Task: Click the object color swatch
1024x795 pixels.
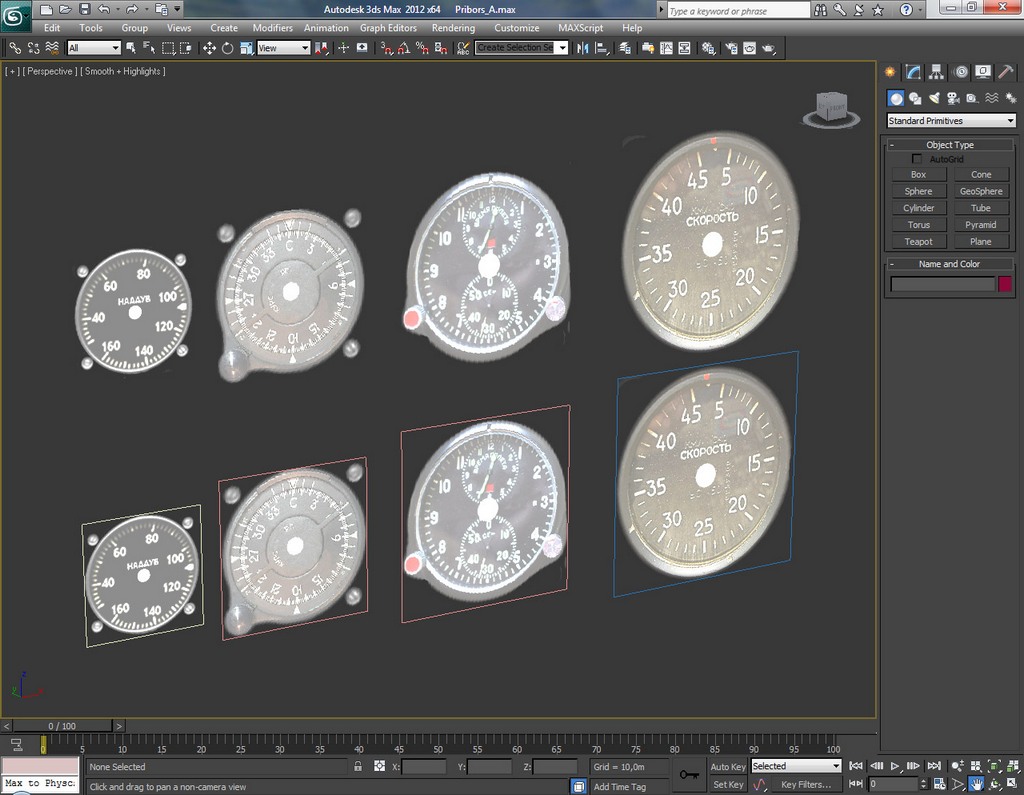Action: click(1004, 284)
